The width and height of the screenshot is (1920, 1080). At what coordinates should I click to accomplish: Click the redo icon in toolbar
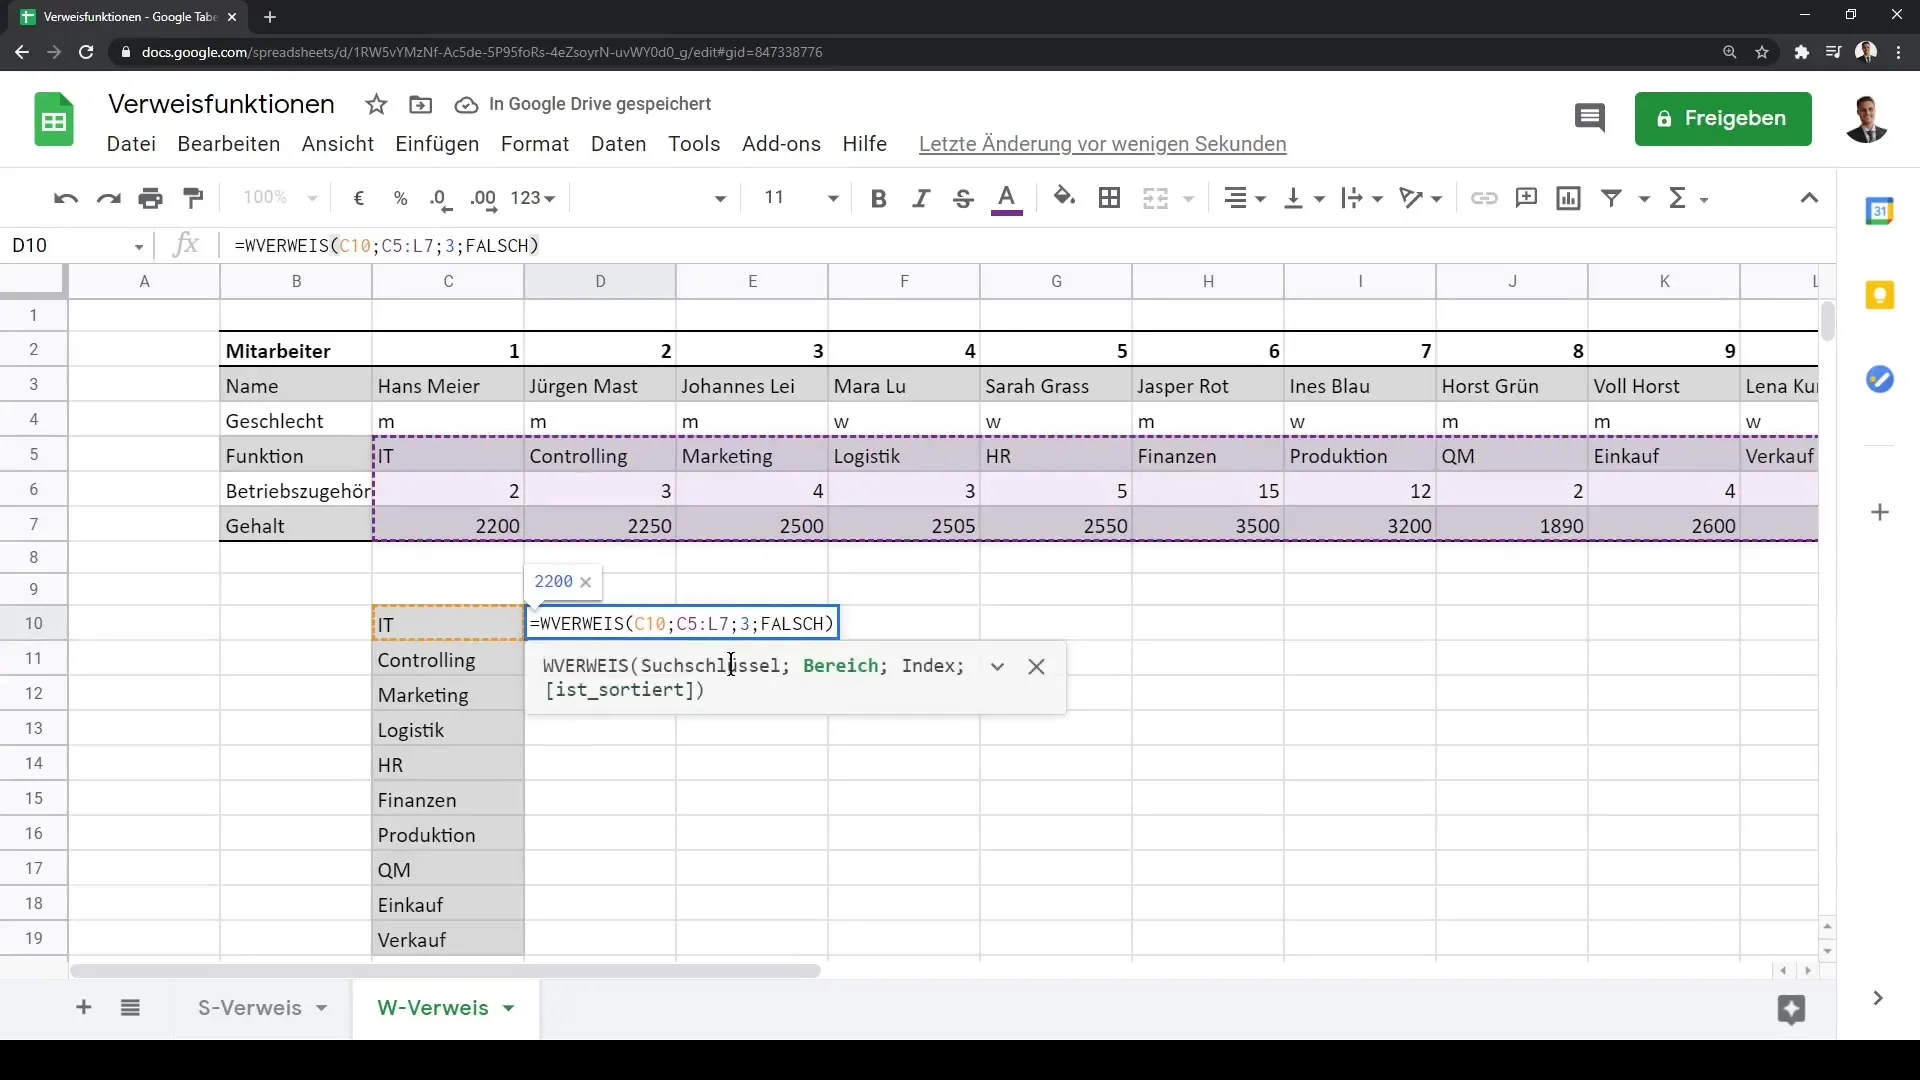coord(108,198)
